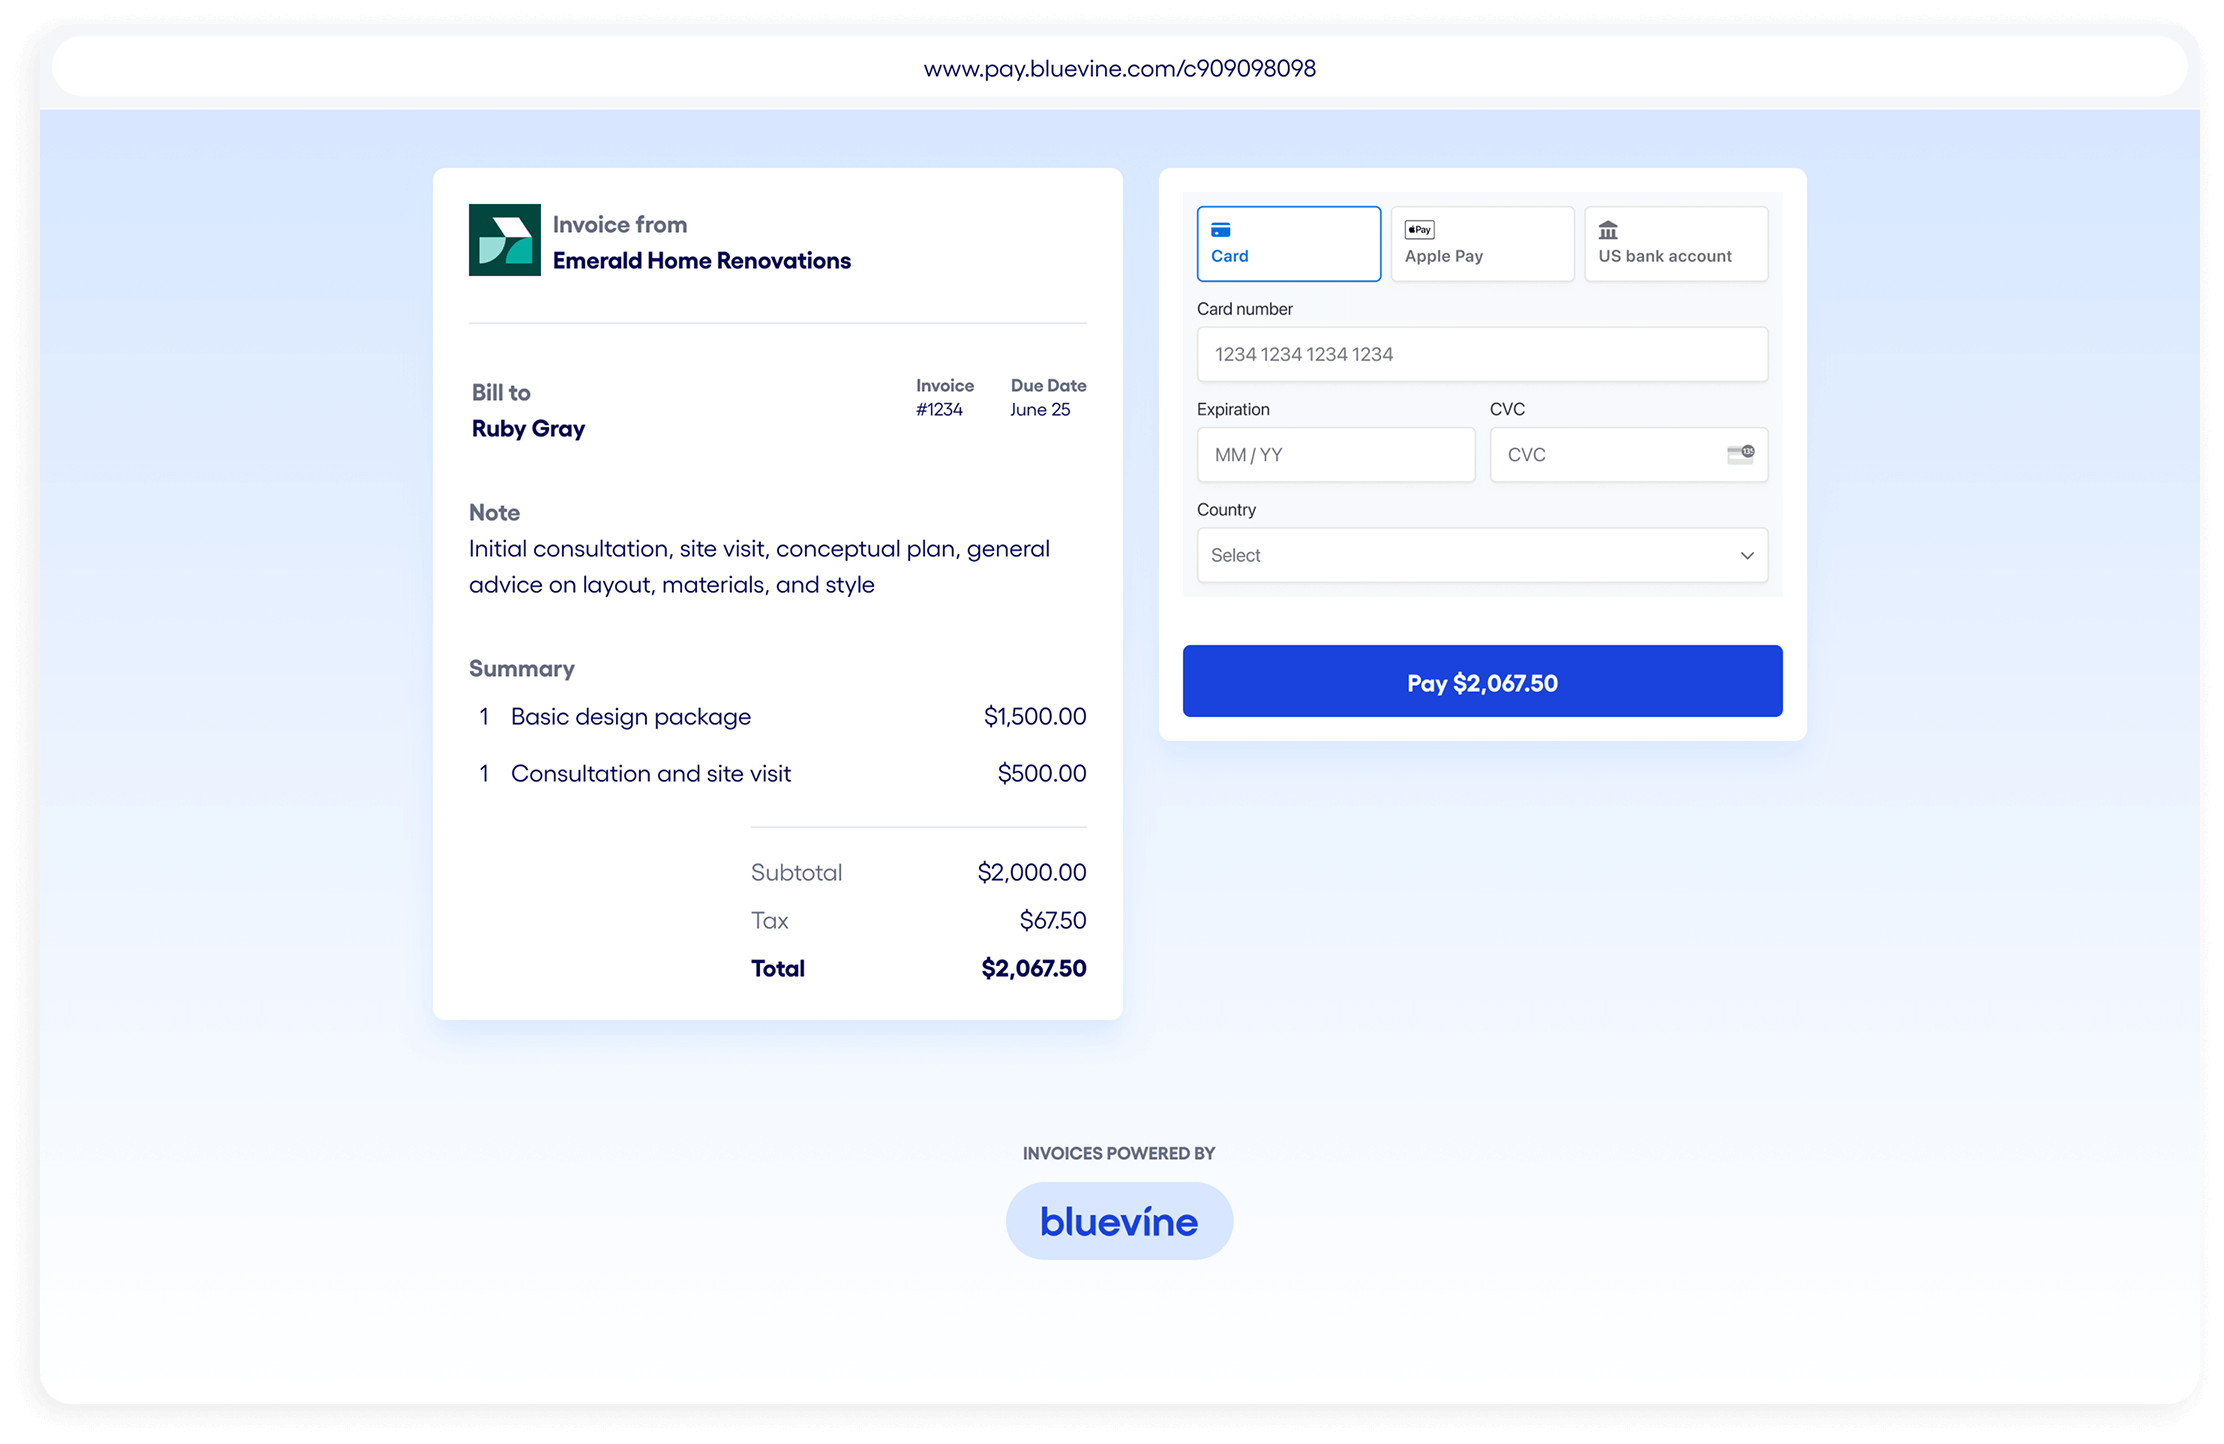Select the Card payment option

coord(1289,243)
